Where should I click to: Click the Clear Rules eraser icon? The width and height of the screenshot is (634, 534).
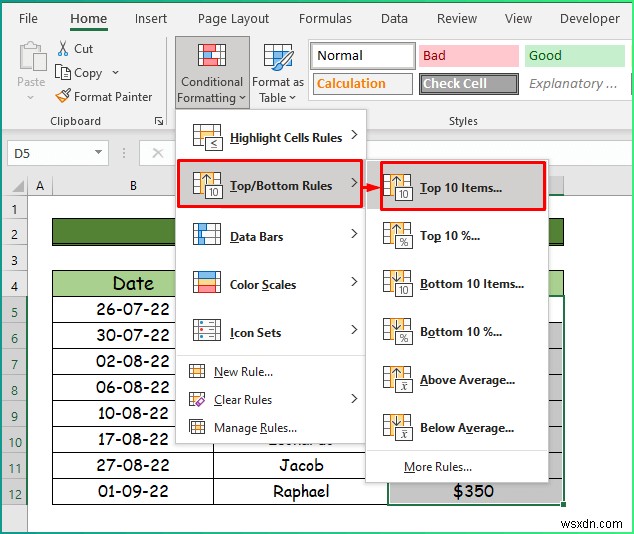click(x=197, y=399)
